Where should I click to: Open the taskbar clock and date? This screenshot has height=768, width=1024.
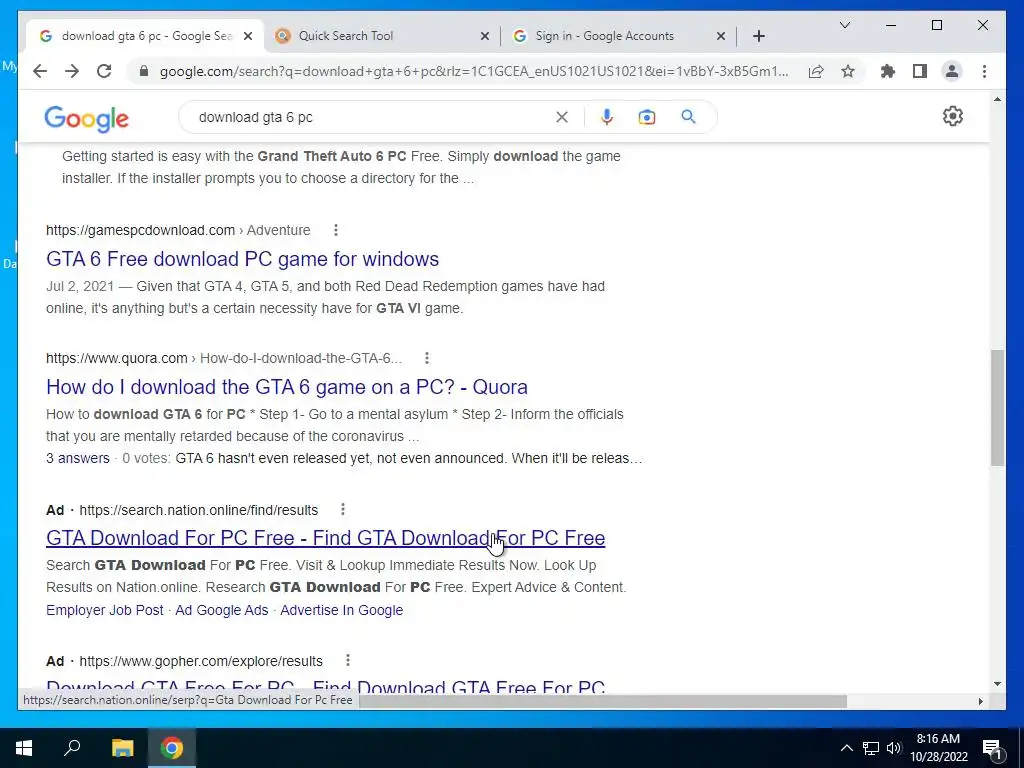click(938, 748)
